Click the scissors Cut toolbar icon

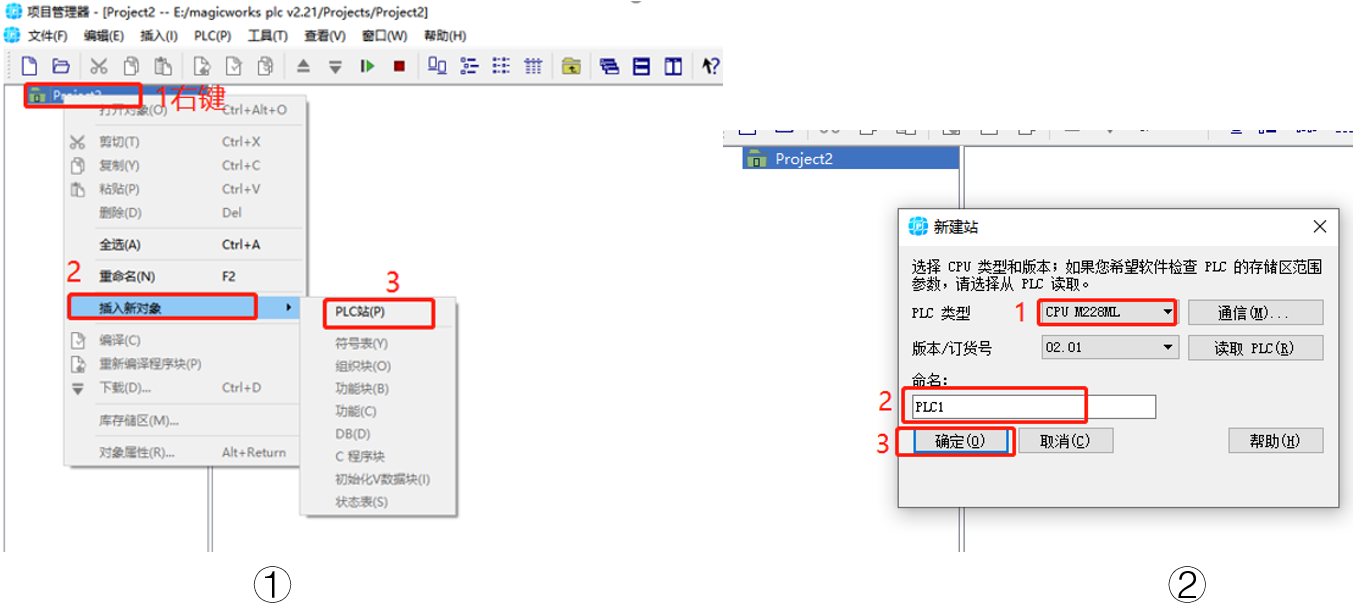pyautogui.click(x=98, y=66)
